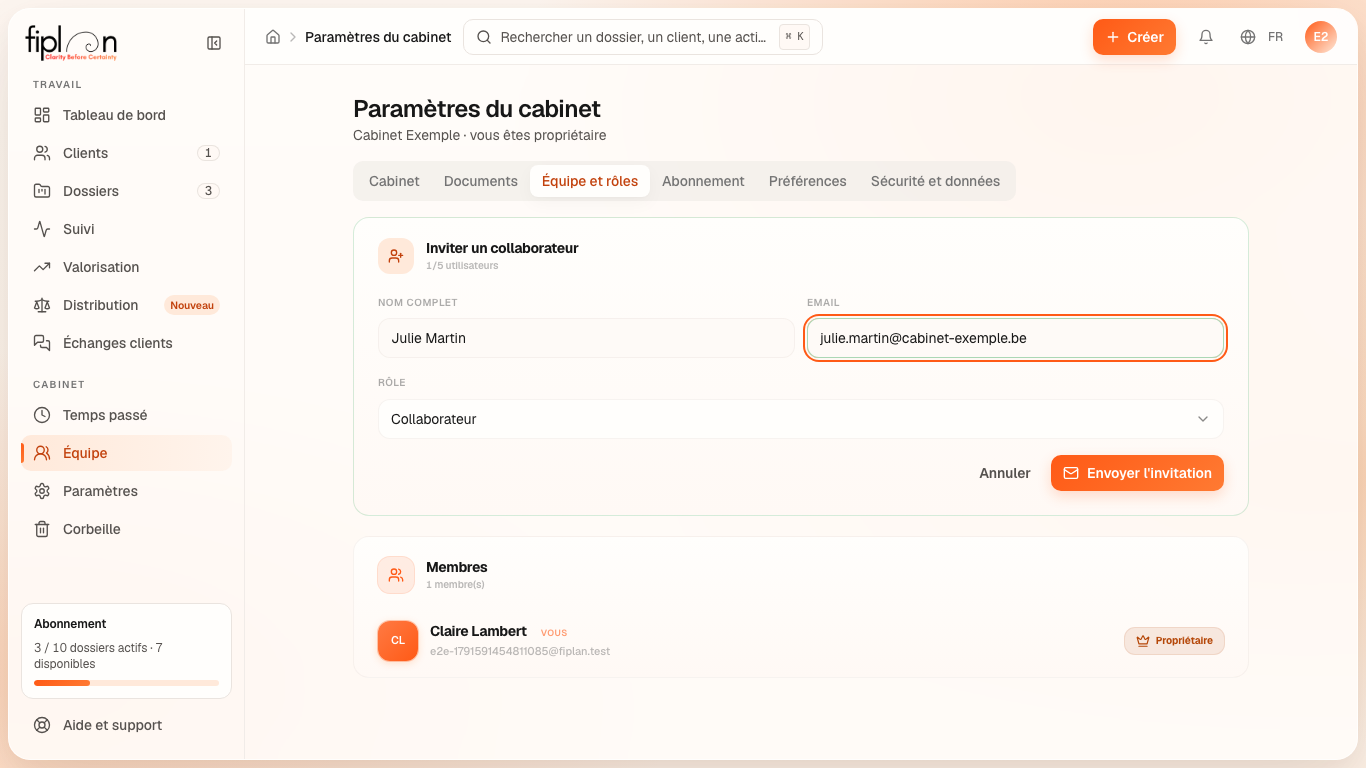Focus the Nom complet field

pos(586,338)
